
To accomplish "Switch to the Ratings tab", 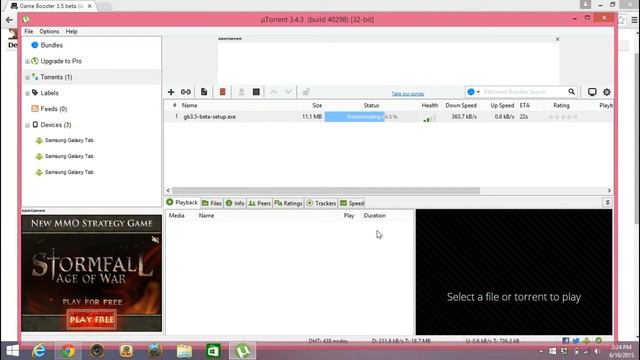I will coord(288,203).
